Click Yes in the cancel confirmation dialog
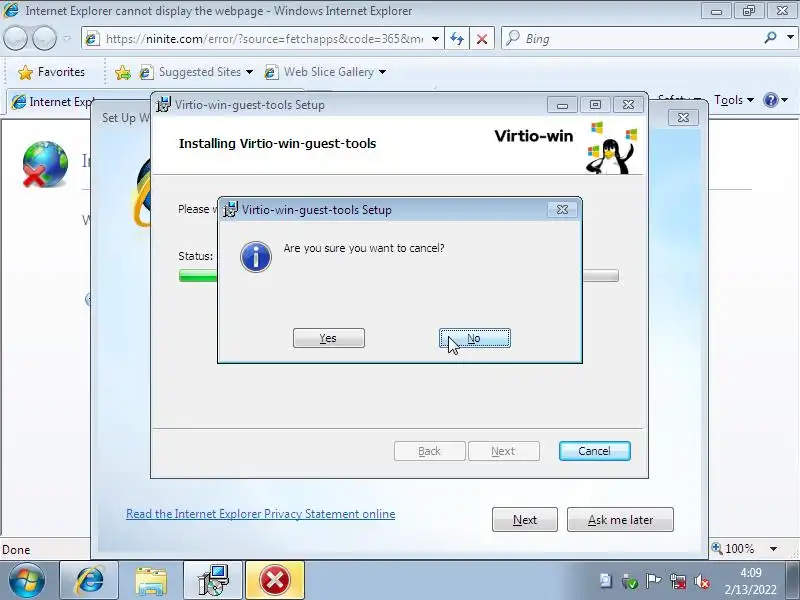The image size is (800, 600). click(x=329, y=338)
